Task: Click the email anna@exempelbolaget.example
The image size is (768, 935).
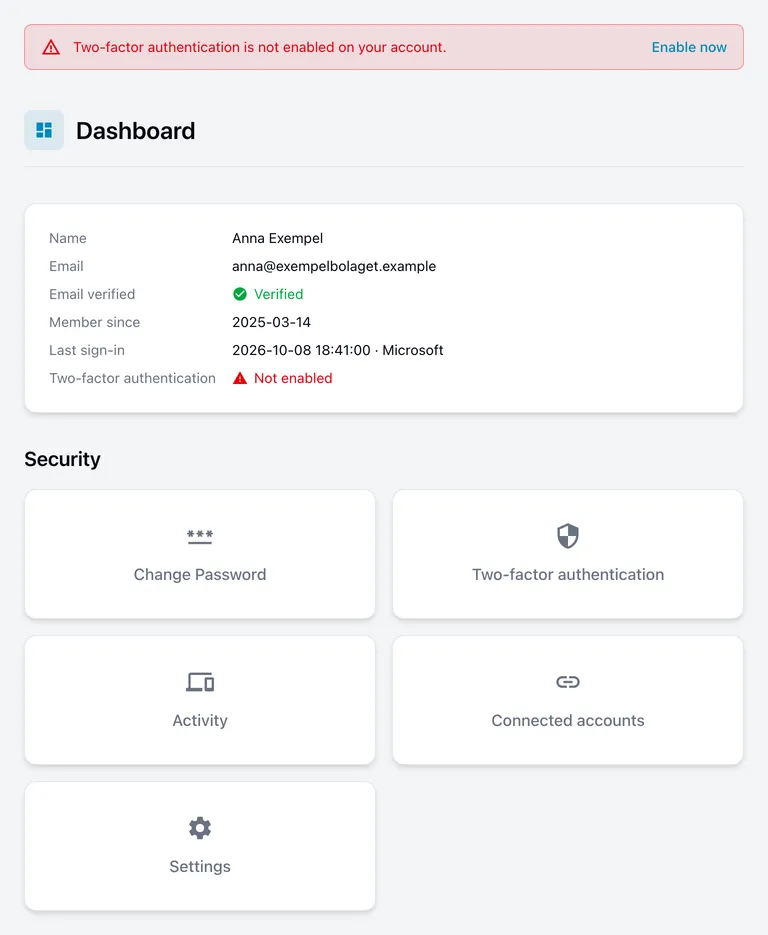Action: tap(334, 266)
